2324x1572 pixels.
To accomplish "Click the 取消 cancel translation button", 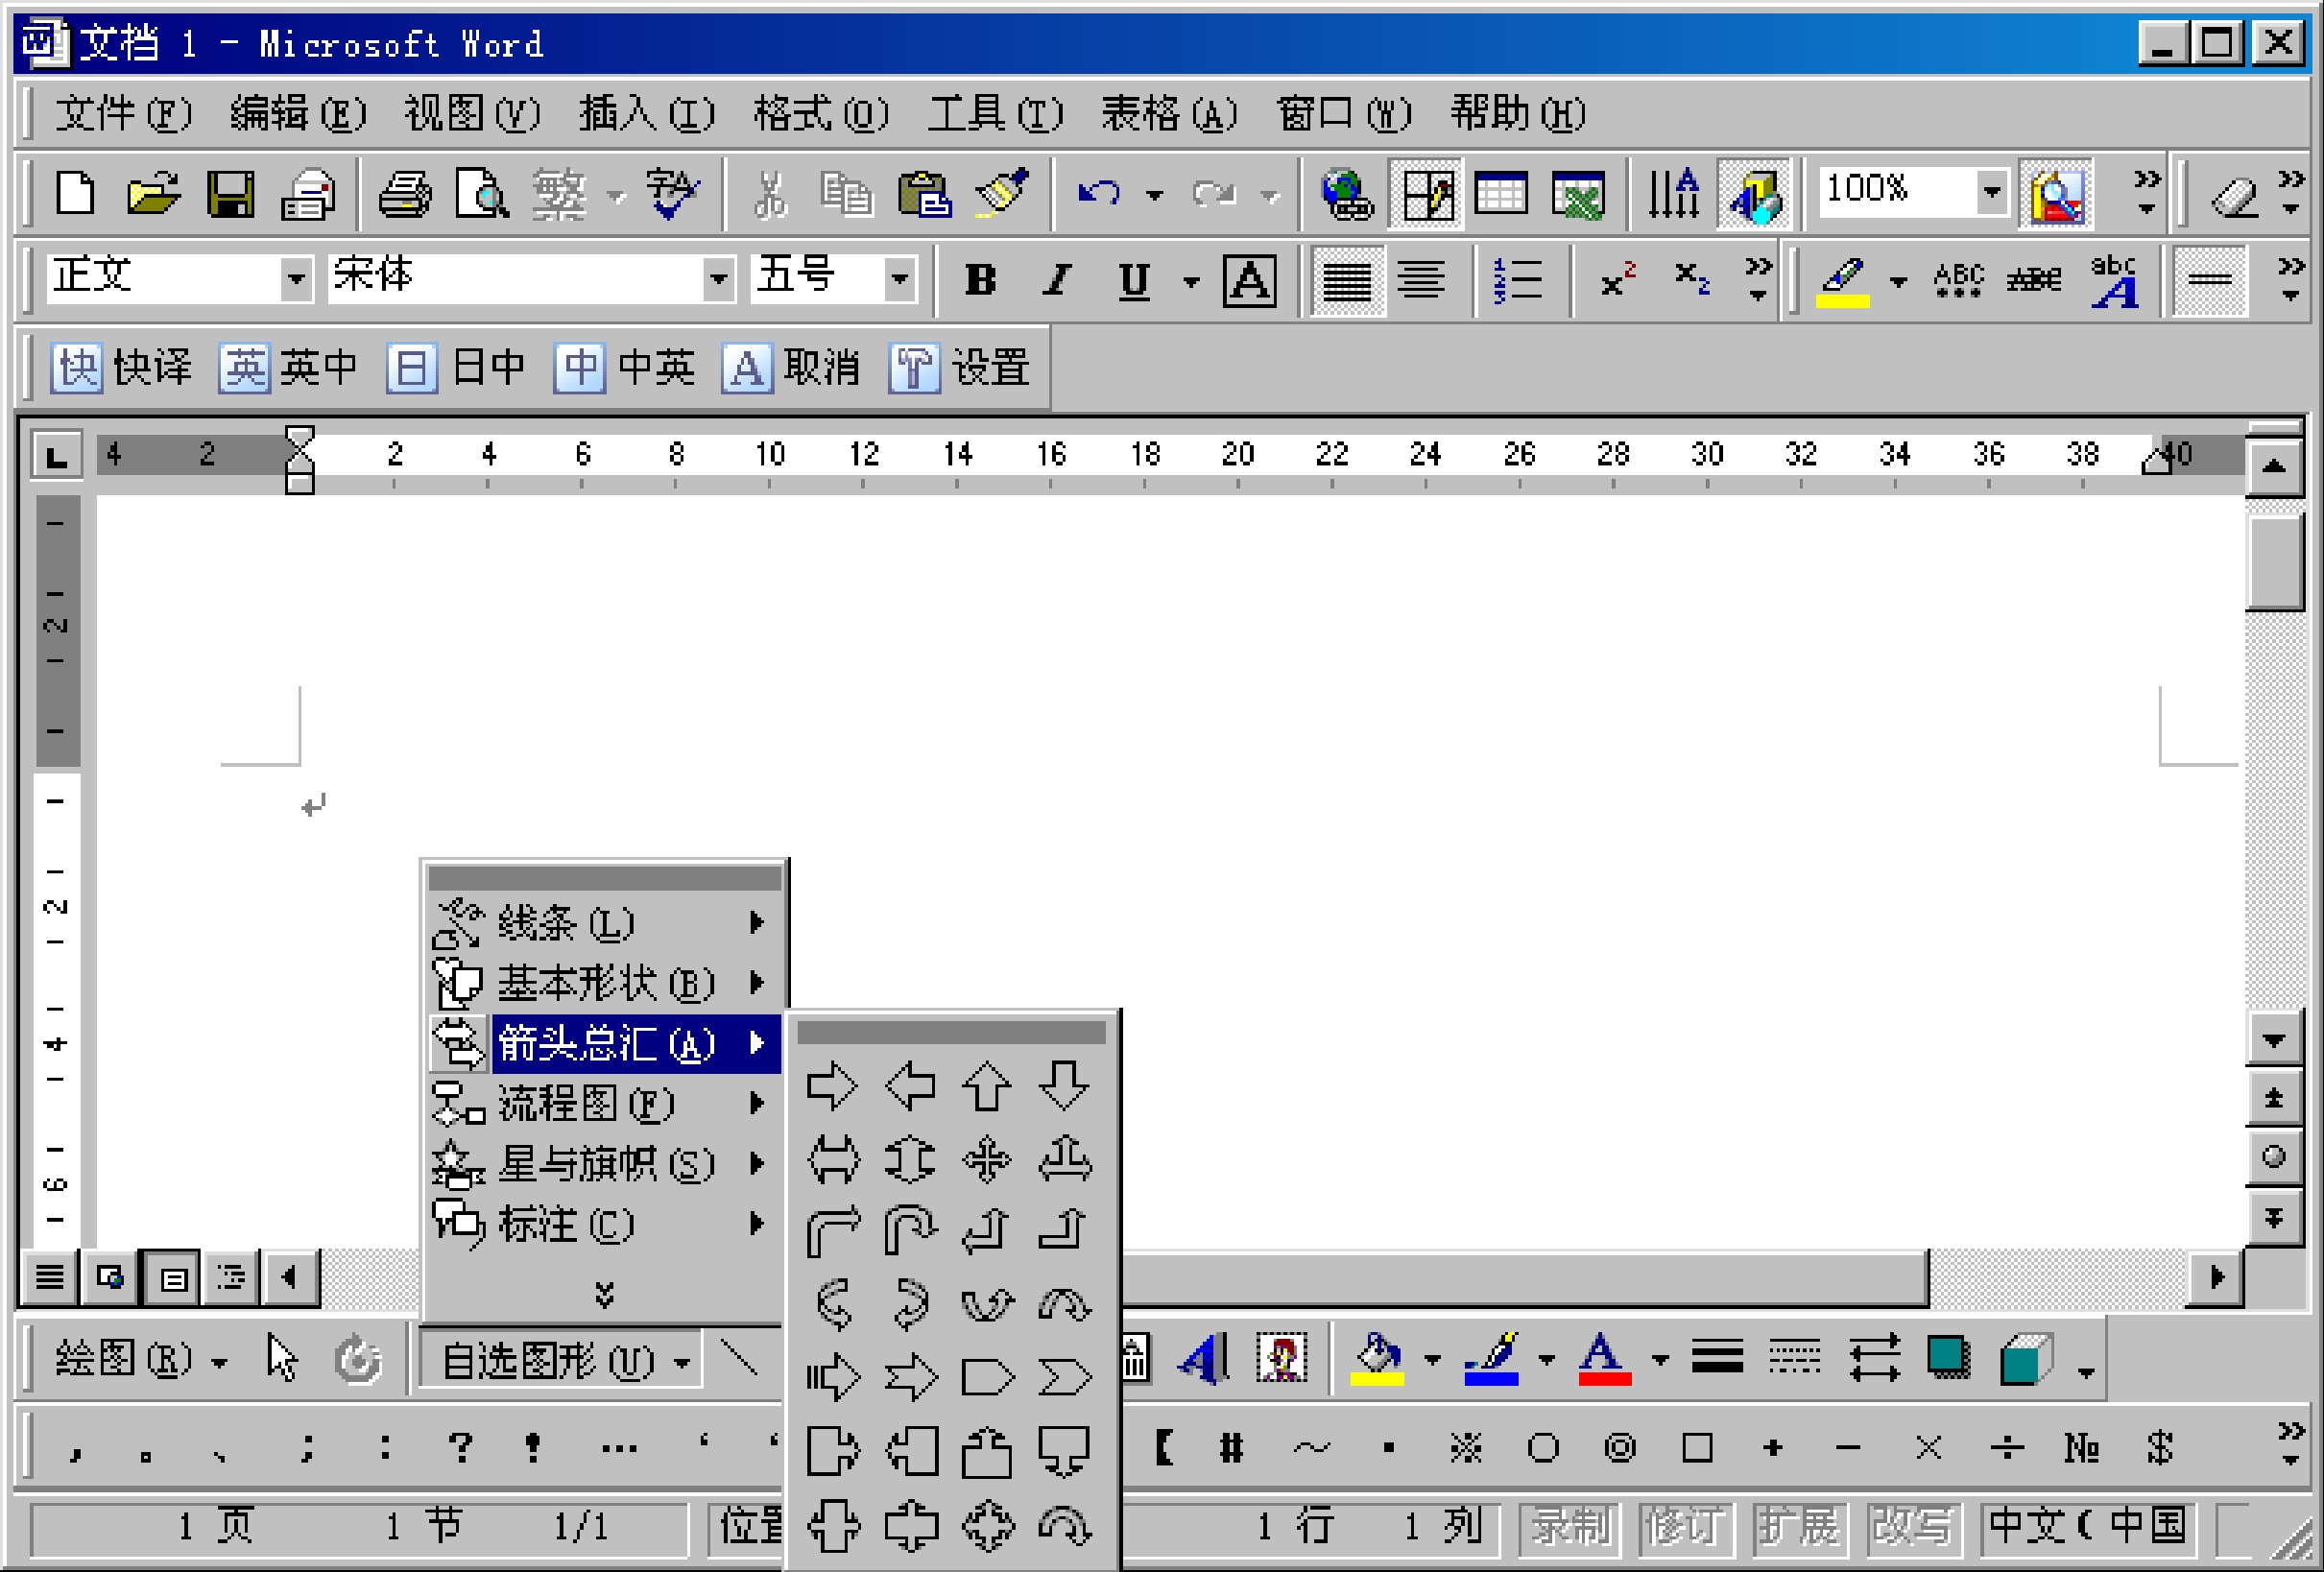I will coord(791,367).
